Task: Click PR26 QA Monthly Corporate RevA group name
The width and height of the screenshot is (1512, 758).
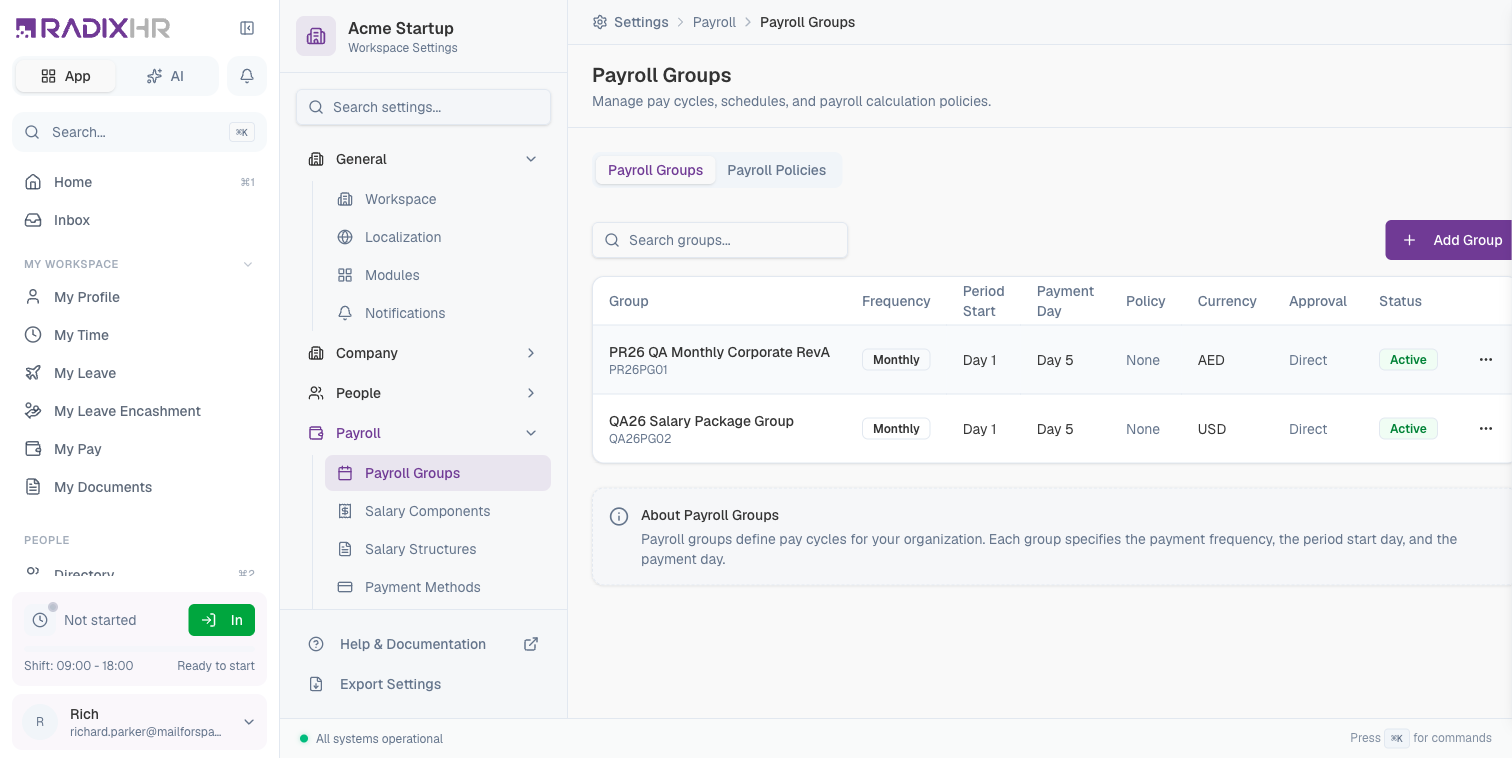Action: pyautogui.click(x=719, y=352)
